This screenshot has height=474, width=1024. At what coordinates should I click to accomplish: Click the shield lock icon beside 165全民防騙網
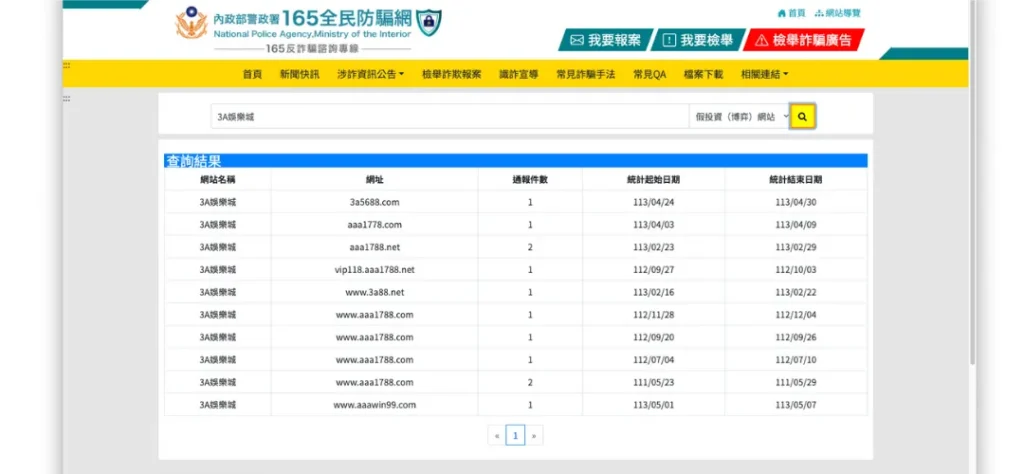pyautogui.click(x=429, y=22)
